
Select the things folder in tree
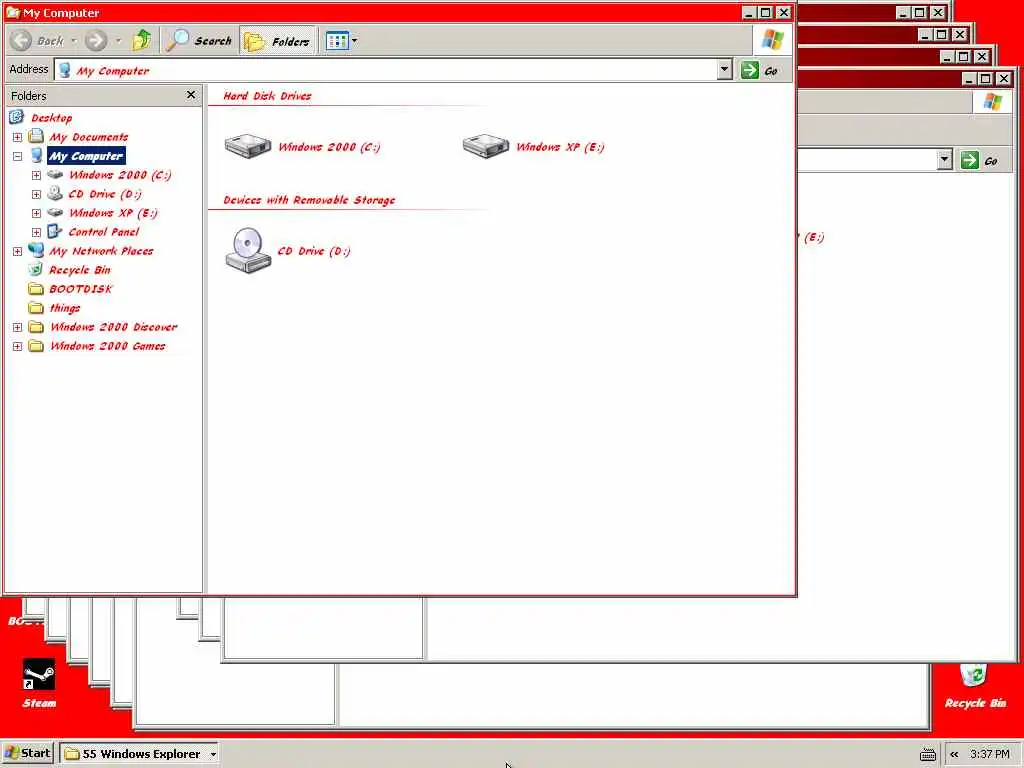click(65, 308)
